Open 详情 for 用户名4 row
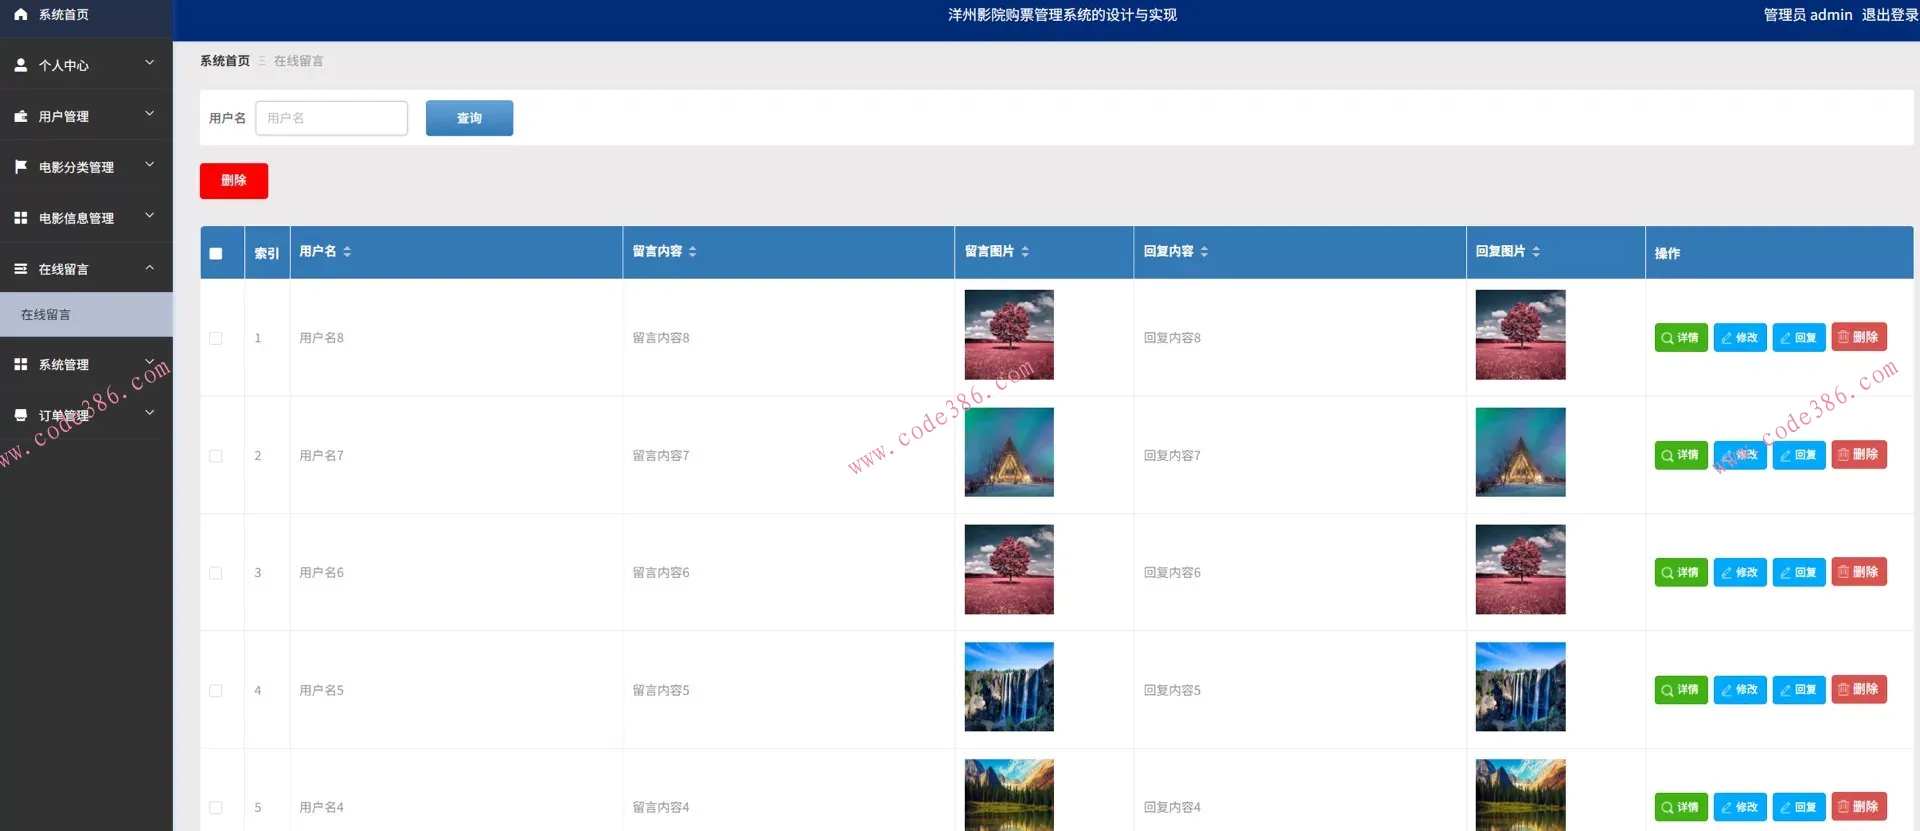1920x831 pixels. (1681, 807)
